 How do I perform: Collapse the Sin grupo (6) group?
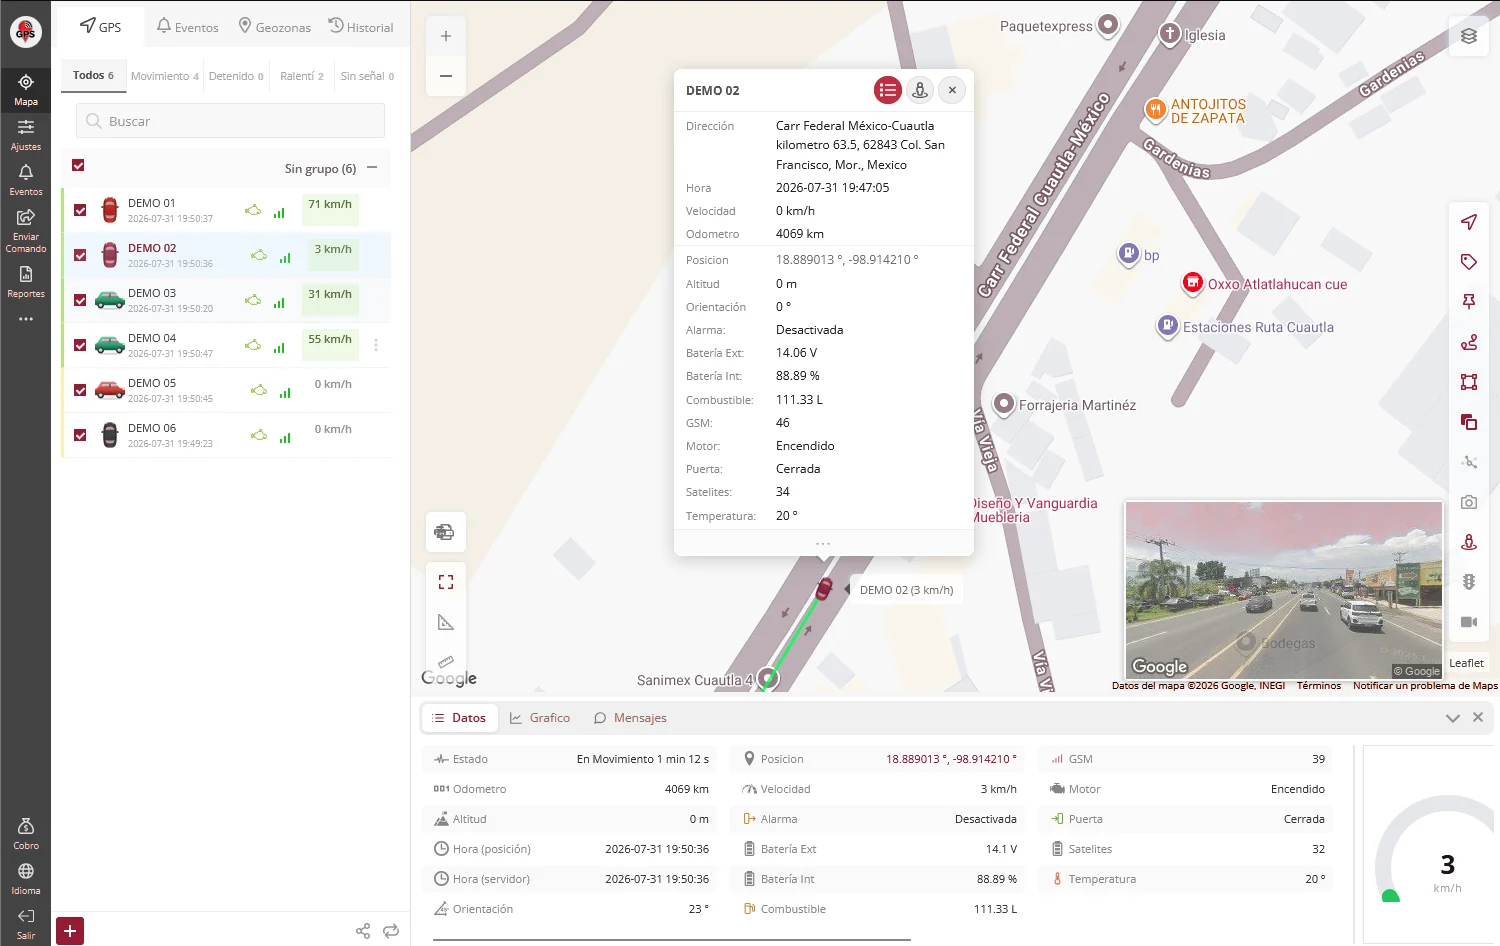372,168
